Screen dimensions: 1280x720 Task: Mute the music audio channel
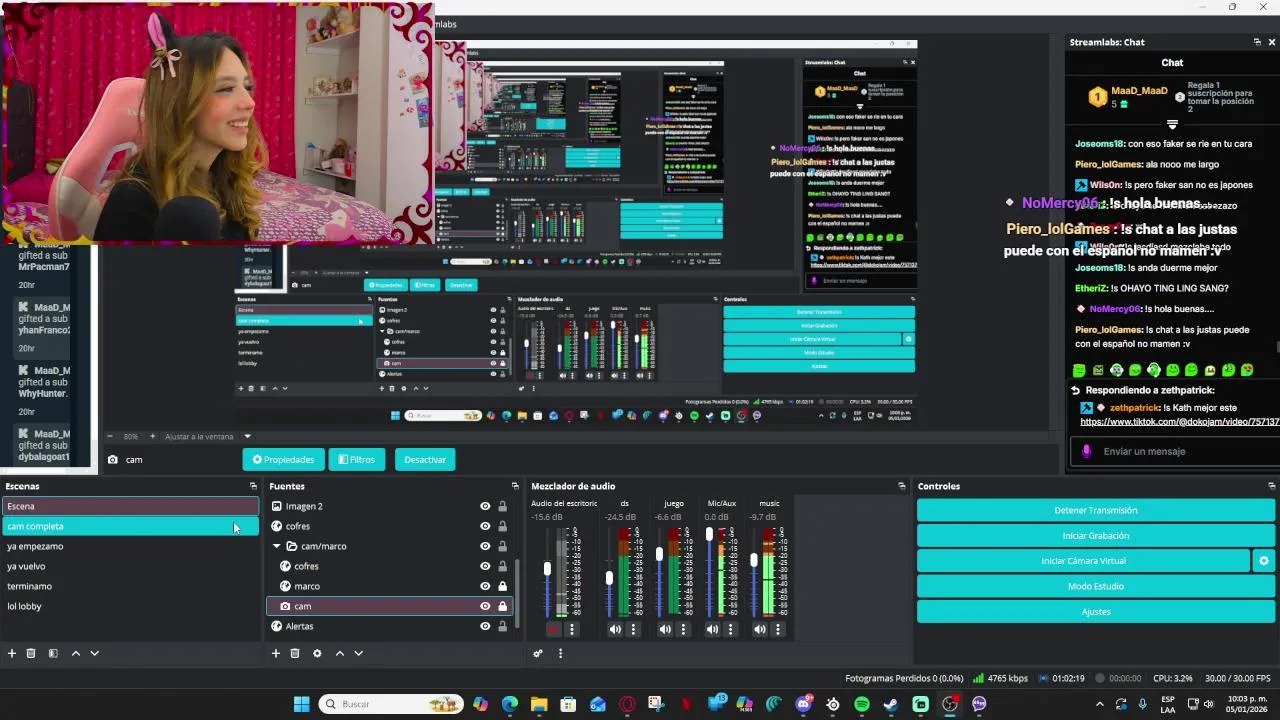click(x=760, y=629)
